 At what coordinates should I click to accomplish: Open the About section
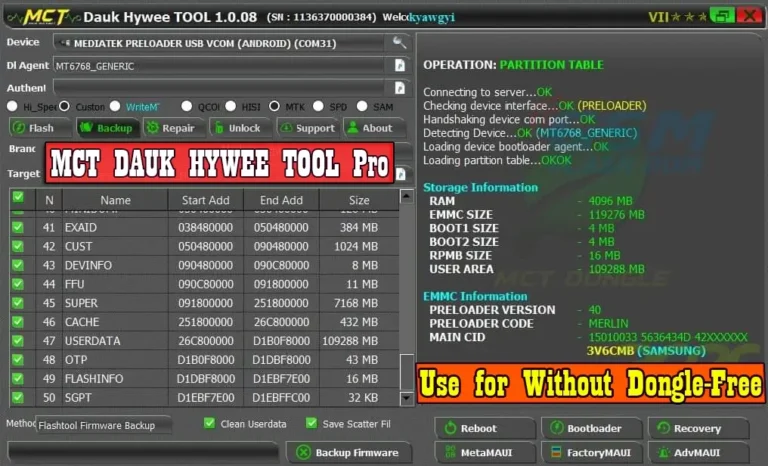coord(374,128)
